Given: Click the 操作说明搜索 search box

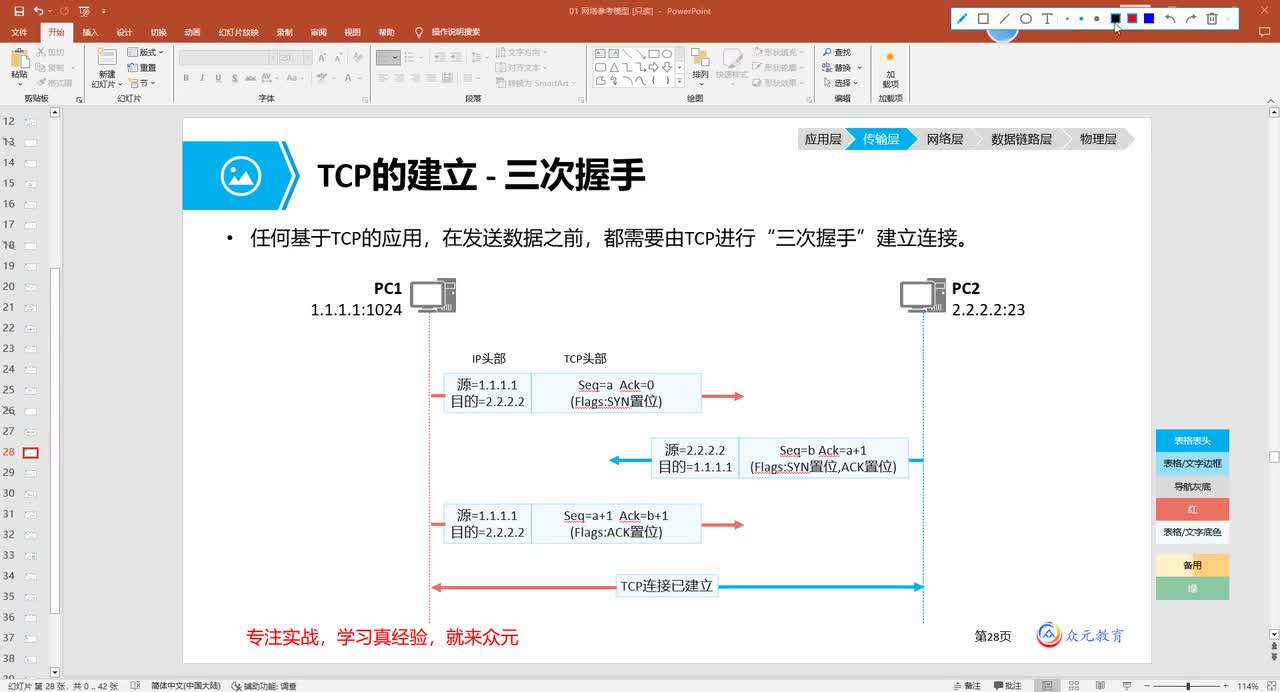Looking at the screenshot, I should click(x=455, y=32).
